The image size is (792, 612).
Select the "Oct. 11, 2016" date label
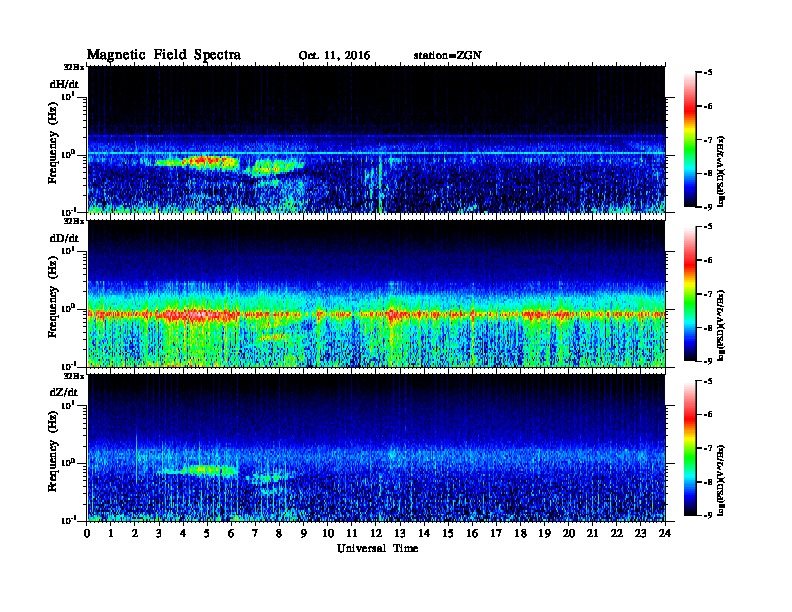[334, 56]
